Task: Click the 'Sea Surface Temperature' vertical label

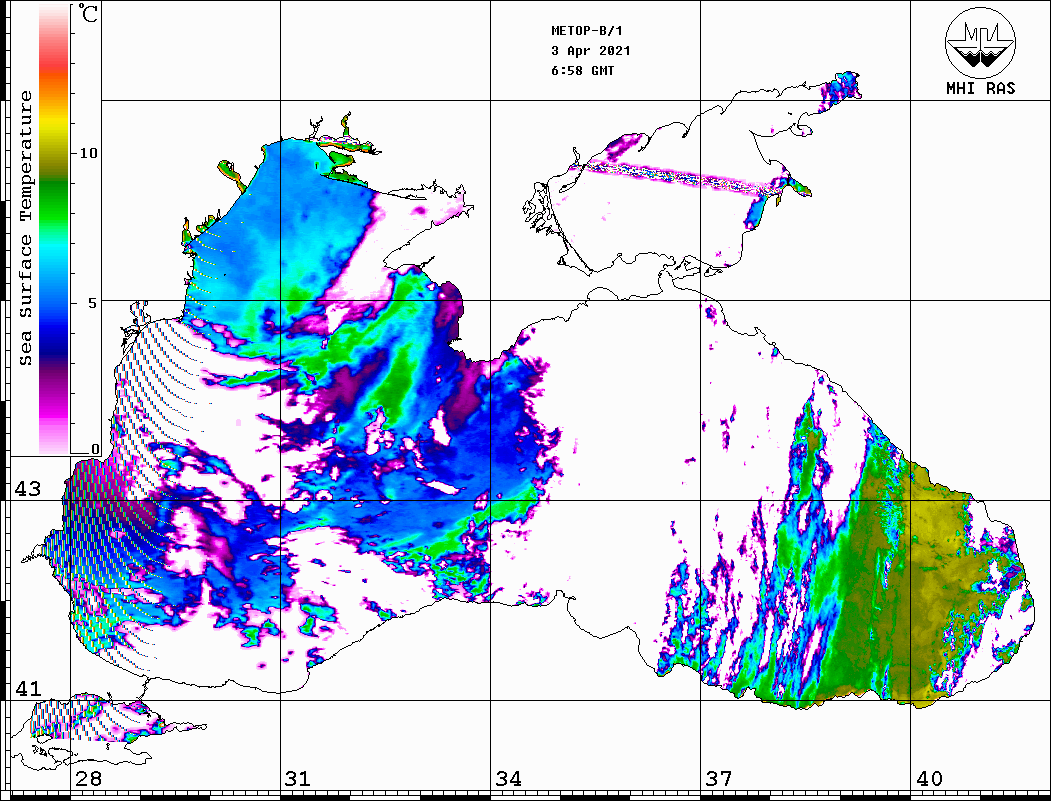Action: [25, 229]
